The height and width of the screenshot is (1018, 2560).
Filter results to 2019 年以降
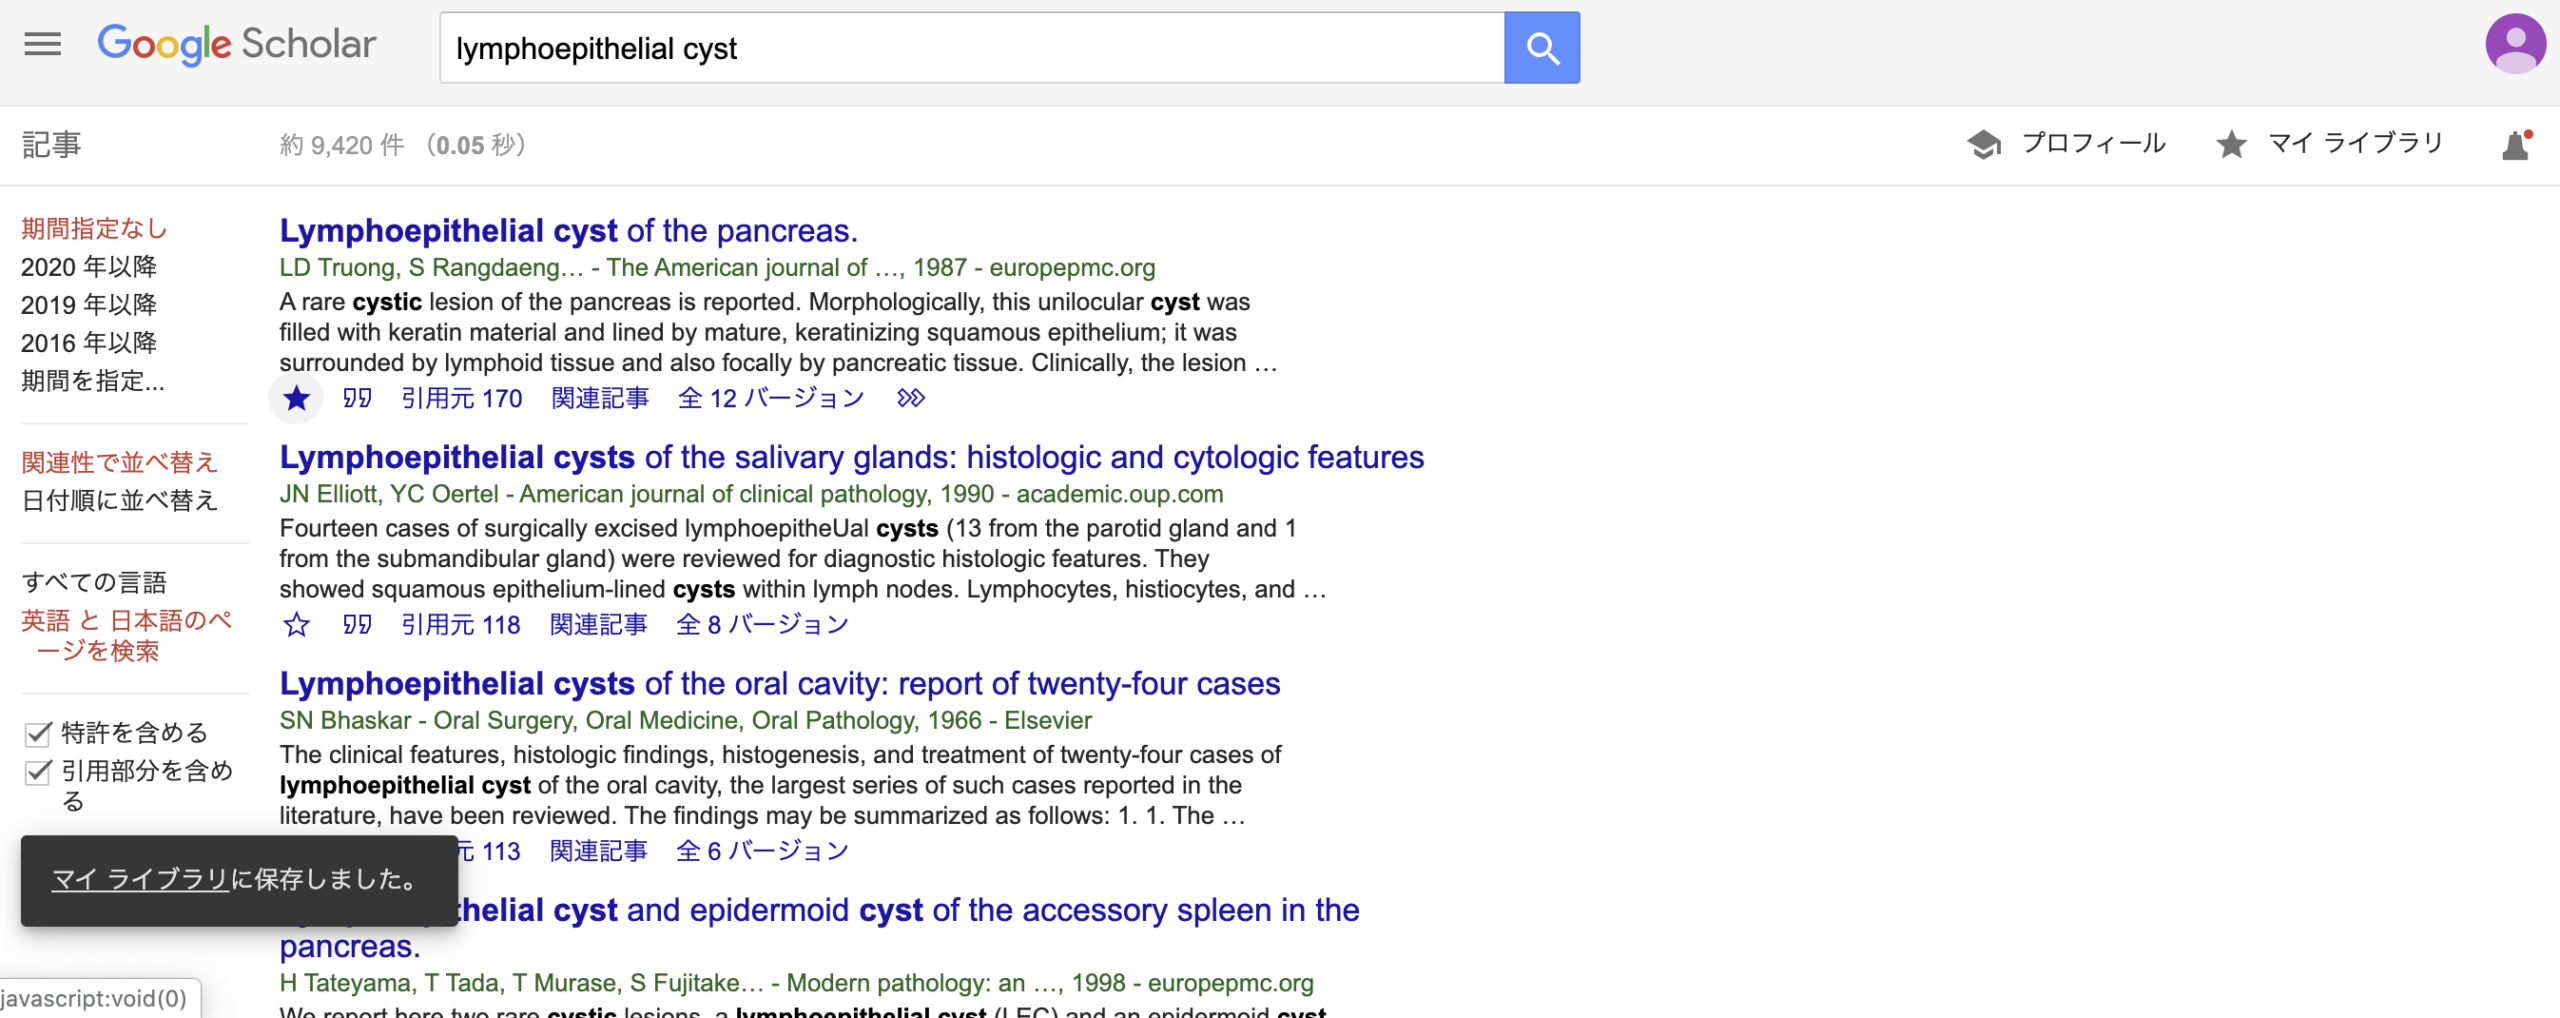89,305
